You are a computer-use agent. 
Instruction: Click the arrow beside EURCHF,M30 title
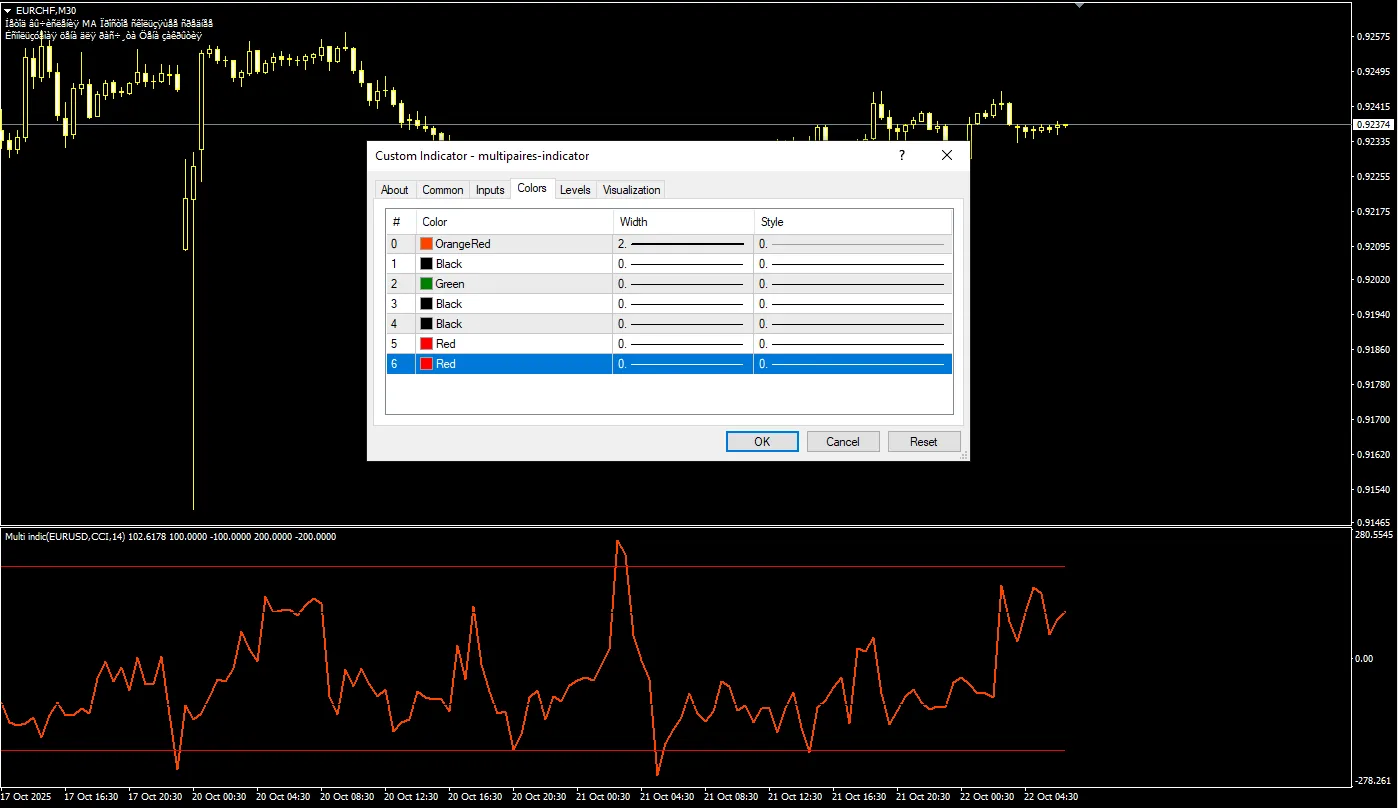point(8,10)
